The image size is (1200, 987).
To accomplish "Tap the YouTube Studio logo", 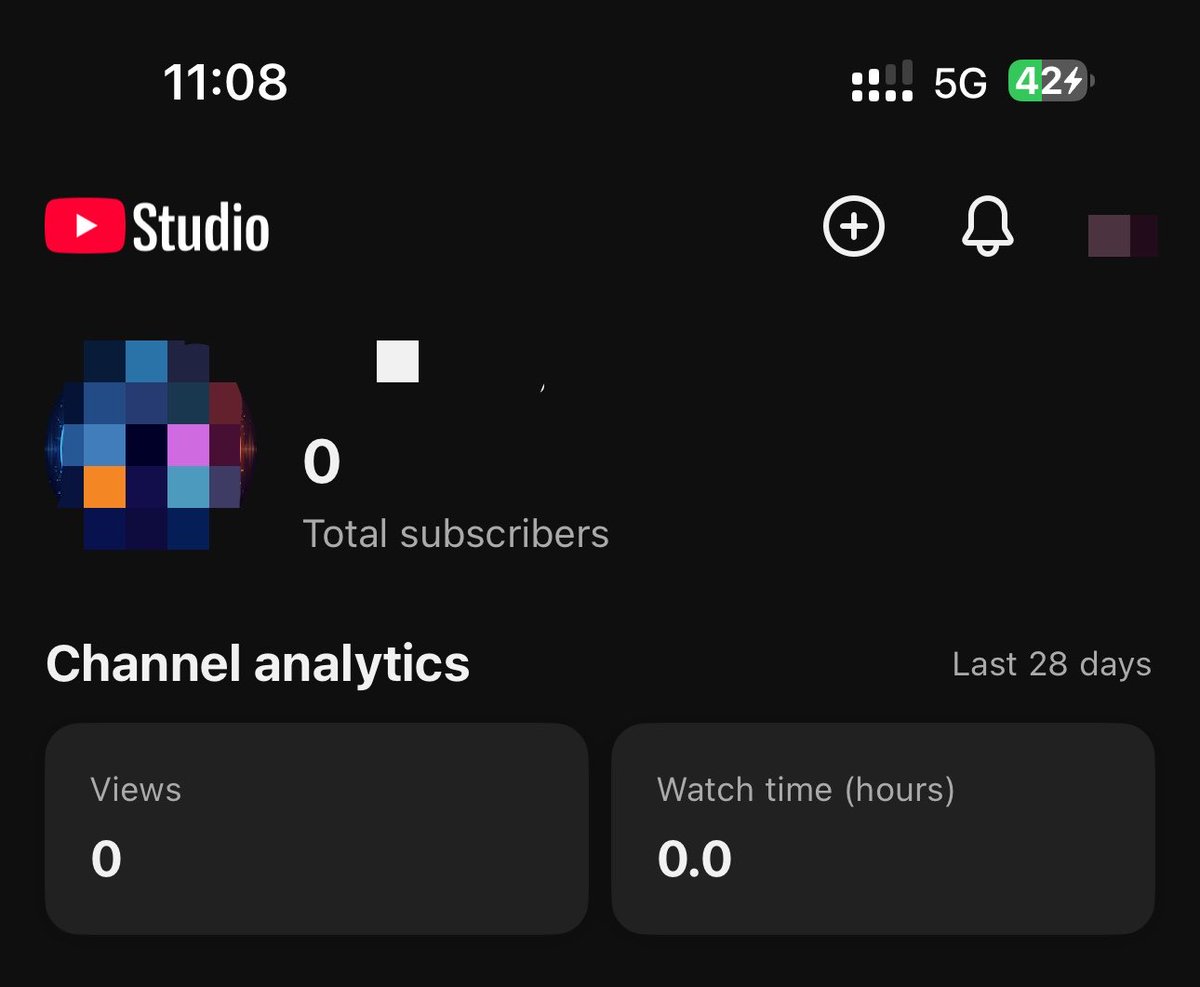I will pyautogui.click(x=157, y=227).
